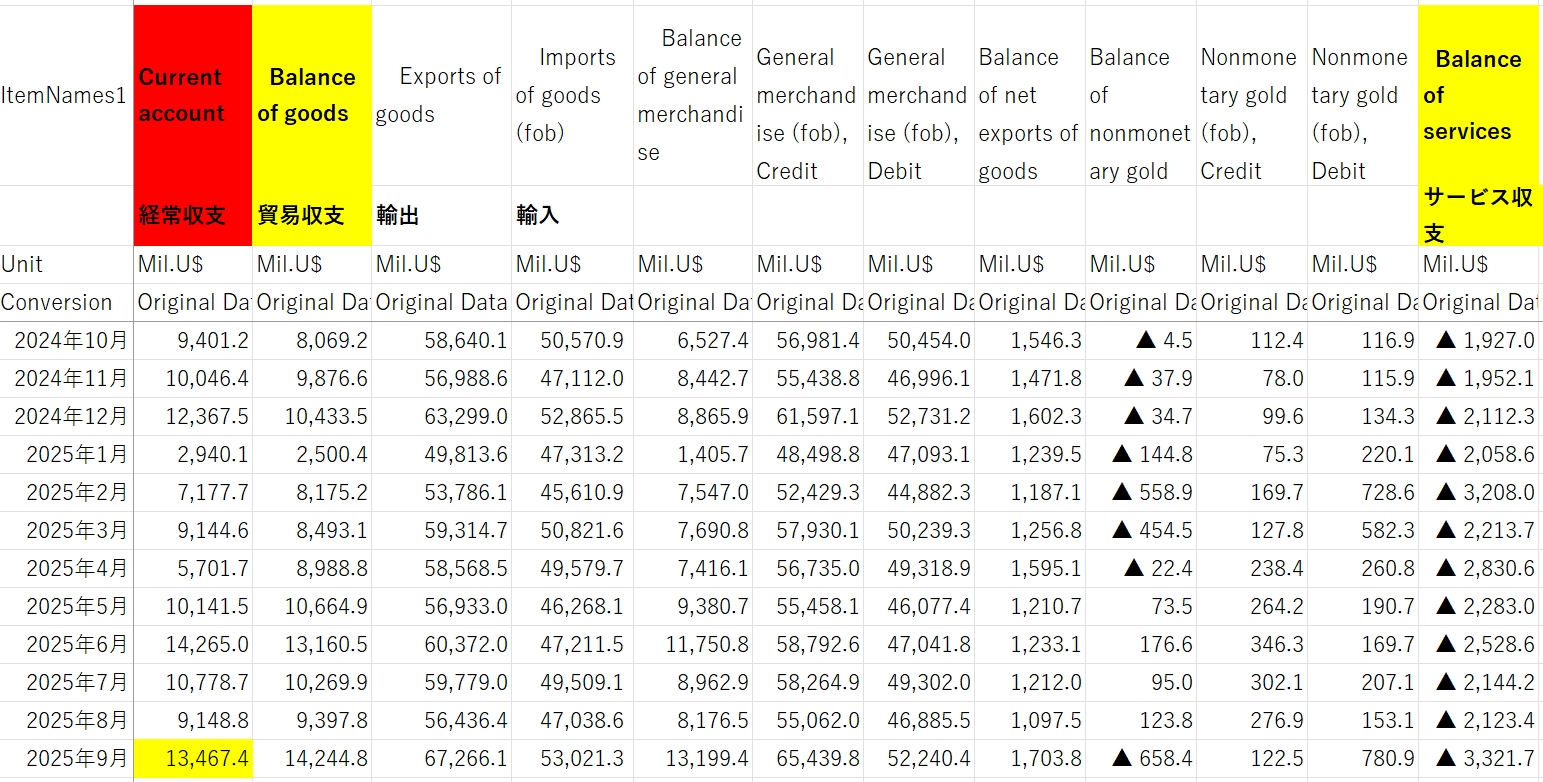
Task: Click the highlighted 13,467.4 value cell
Action: click(x=192, y=759)
